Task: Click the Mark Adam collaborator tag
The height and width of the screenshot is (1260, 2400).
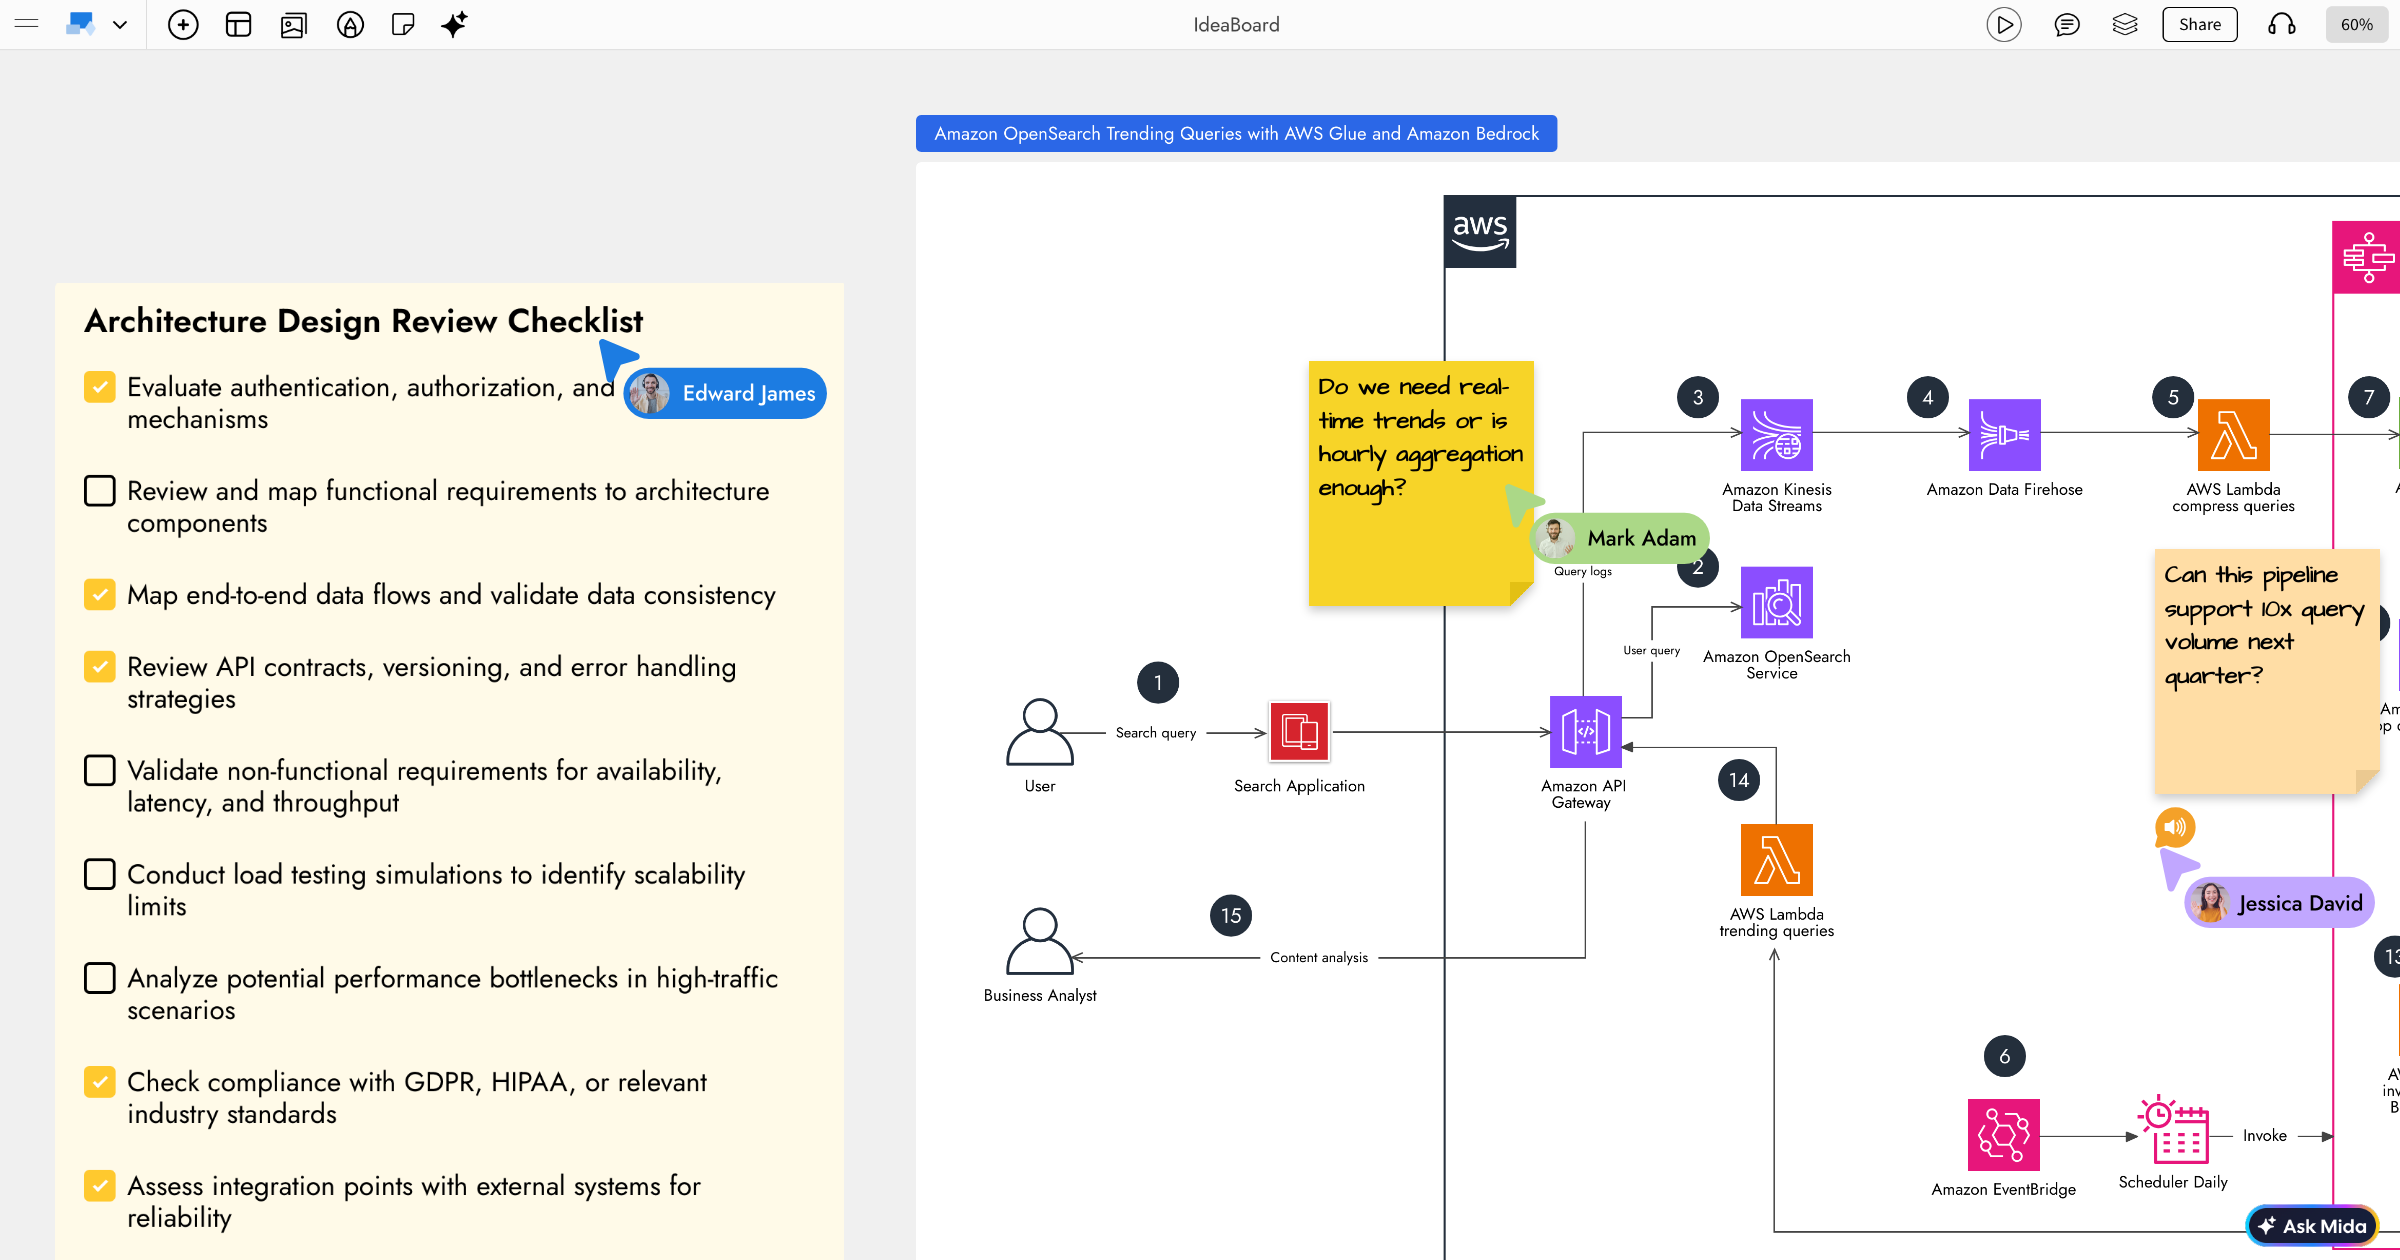Action: pos(1620,538)
